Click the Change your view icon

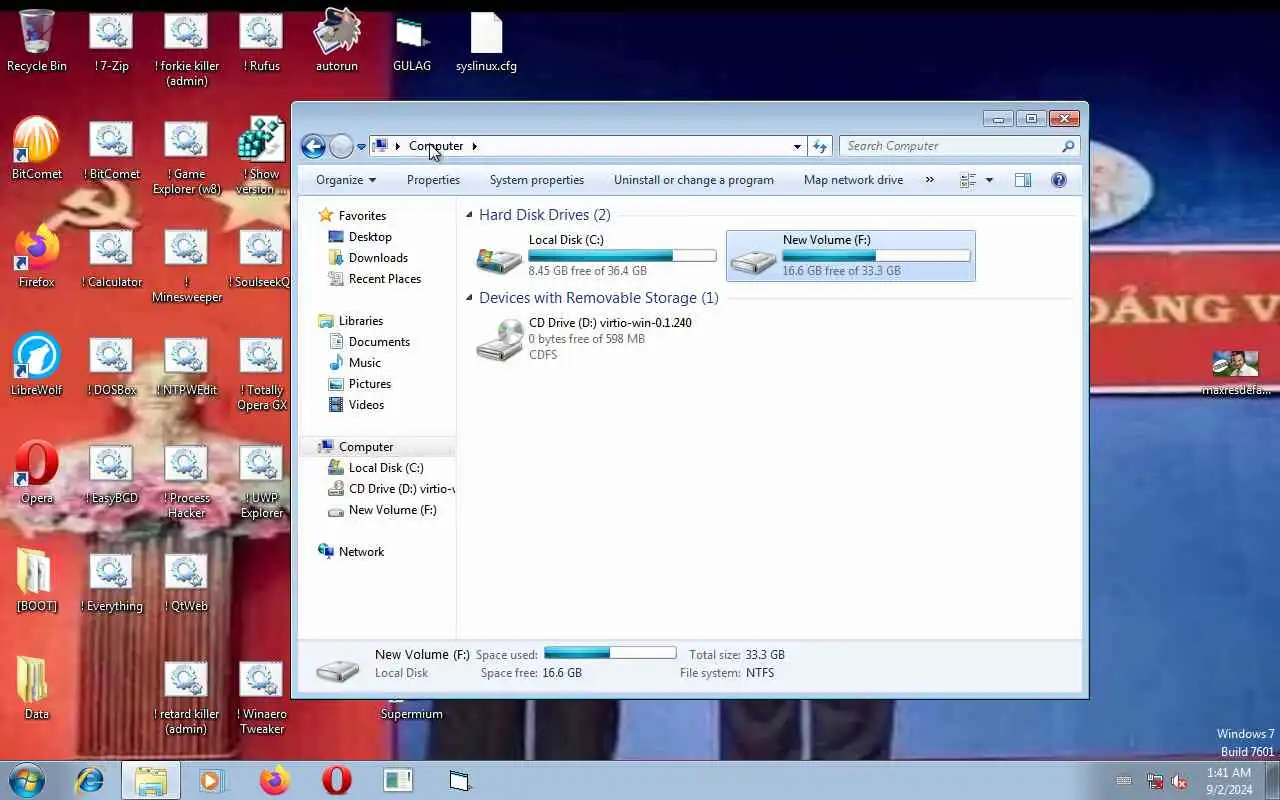[x=967, y=180]
